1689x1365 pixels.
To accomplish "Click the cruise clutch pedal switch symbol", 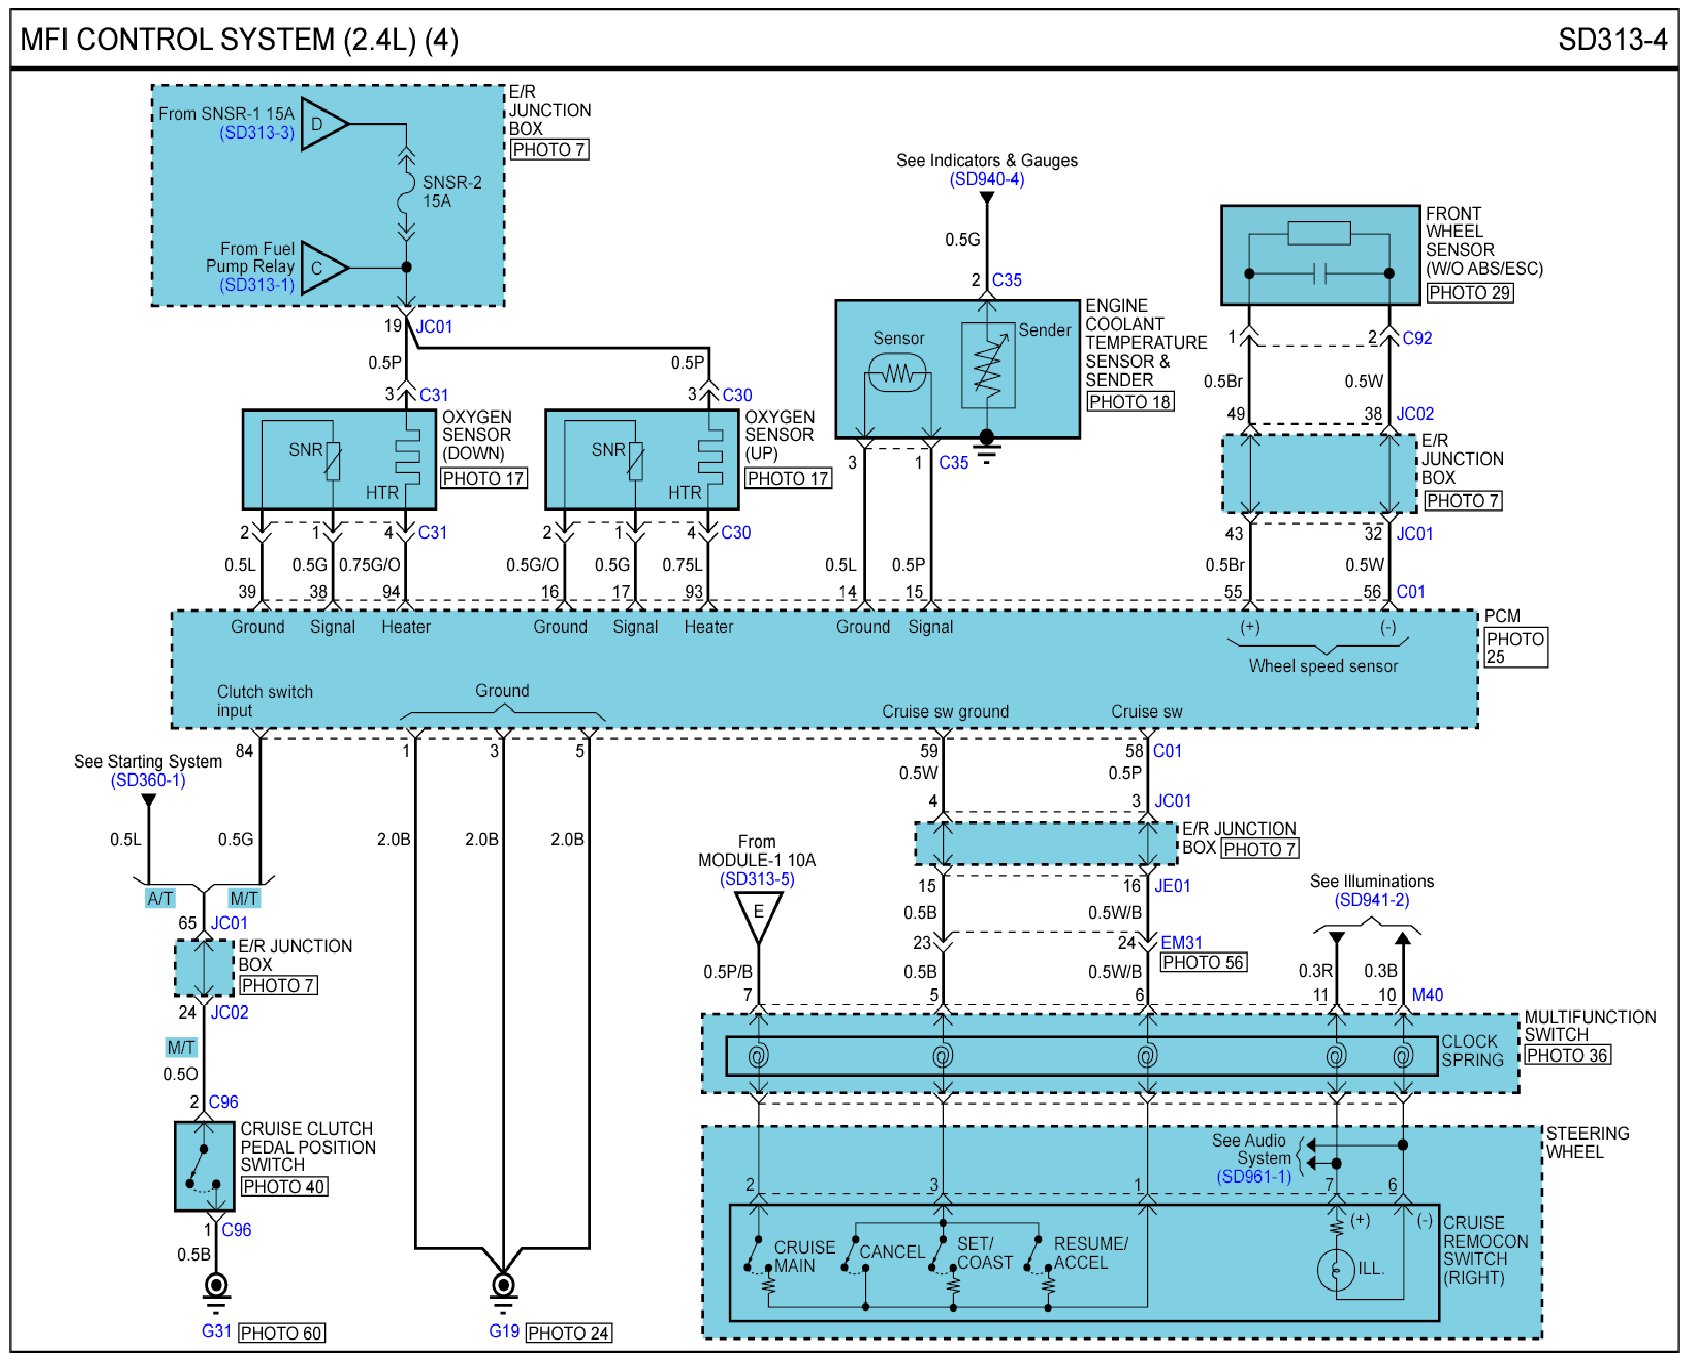I will [x=204, y=1166].
